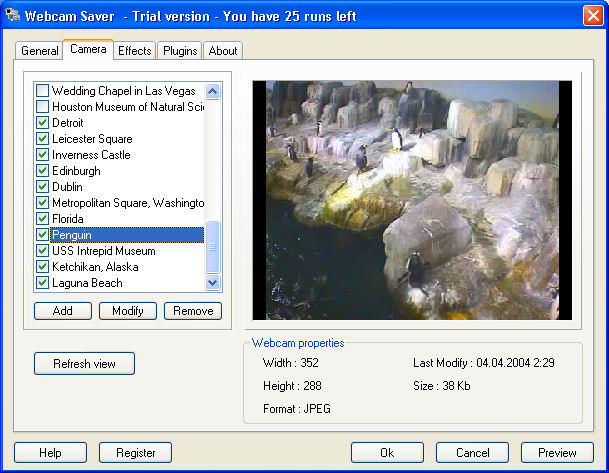The height and width of the screenshot is (473, 609).
Task: Click Modify to edit selected camera
Action: click(x=128, y=311)
